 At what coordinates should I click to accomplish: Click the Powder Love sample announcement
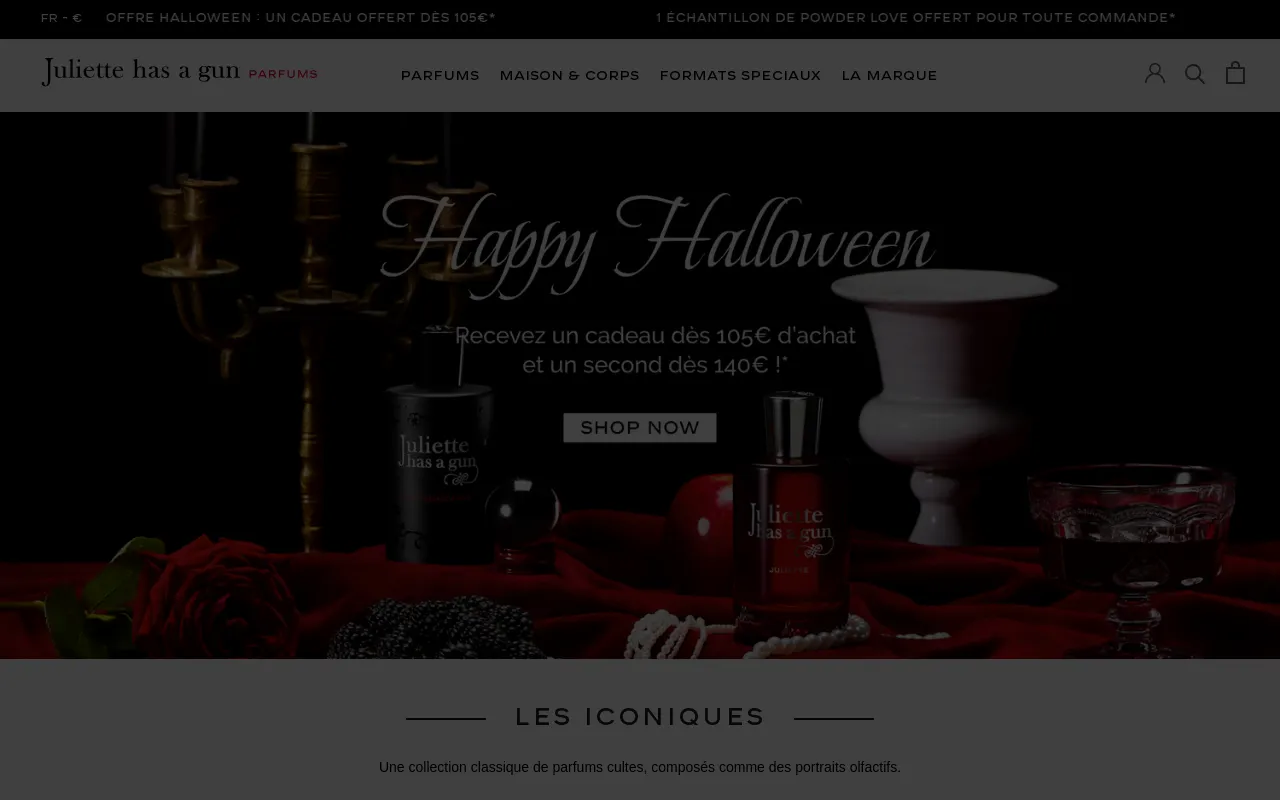pos(916,18)
